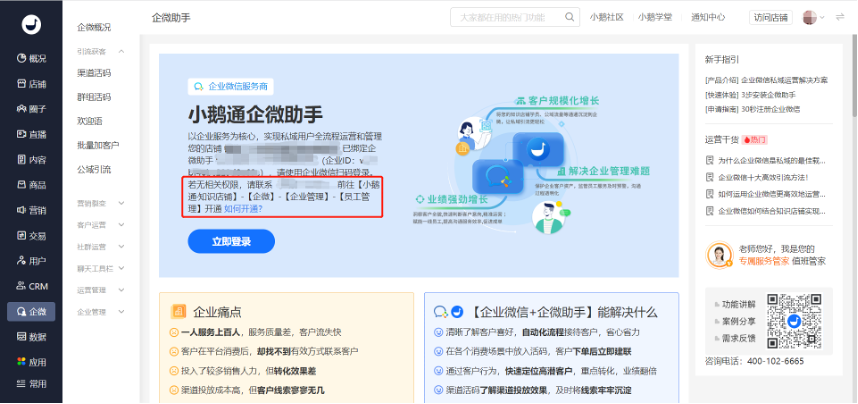Viewport: 858px width, 404px height.
Task: Open 营销 in the dark sidebar
Action: (x=31, y=210)
